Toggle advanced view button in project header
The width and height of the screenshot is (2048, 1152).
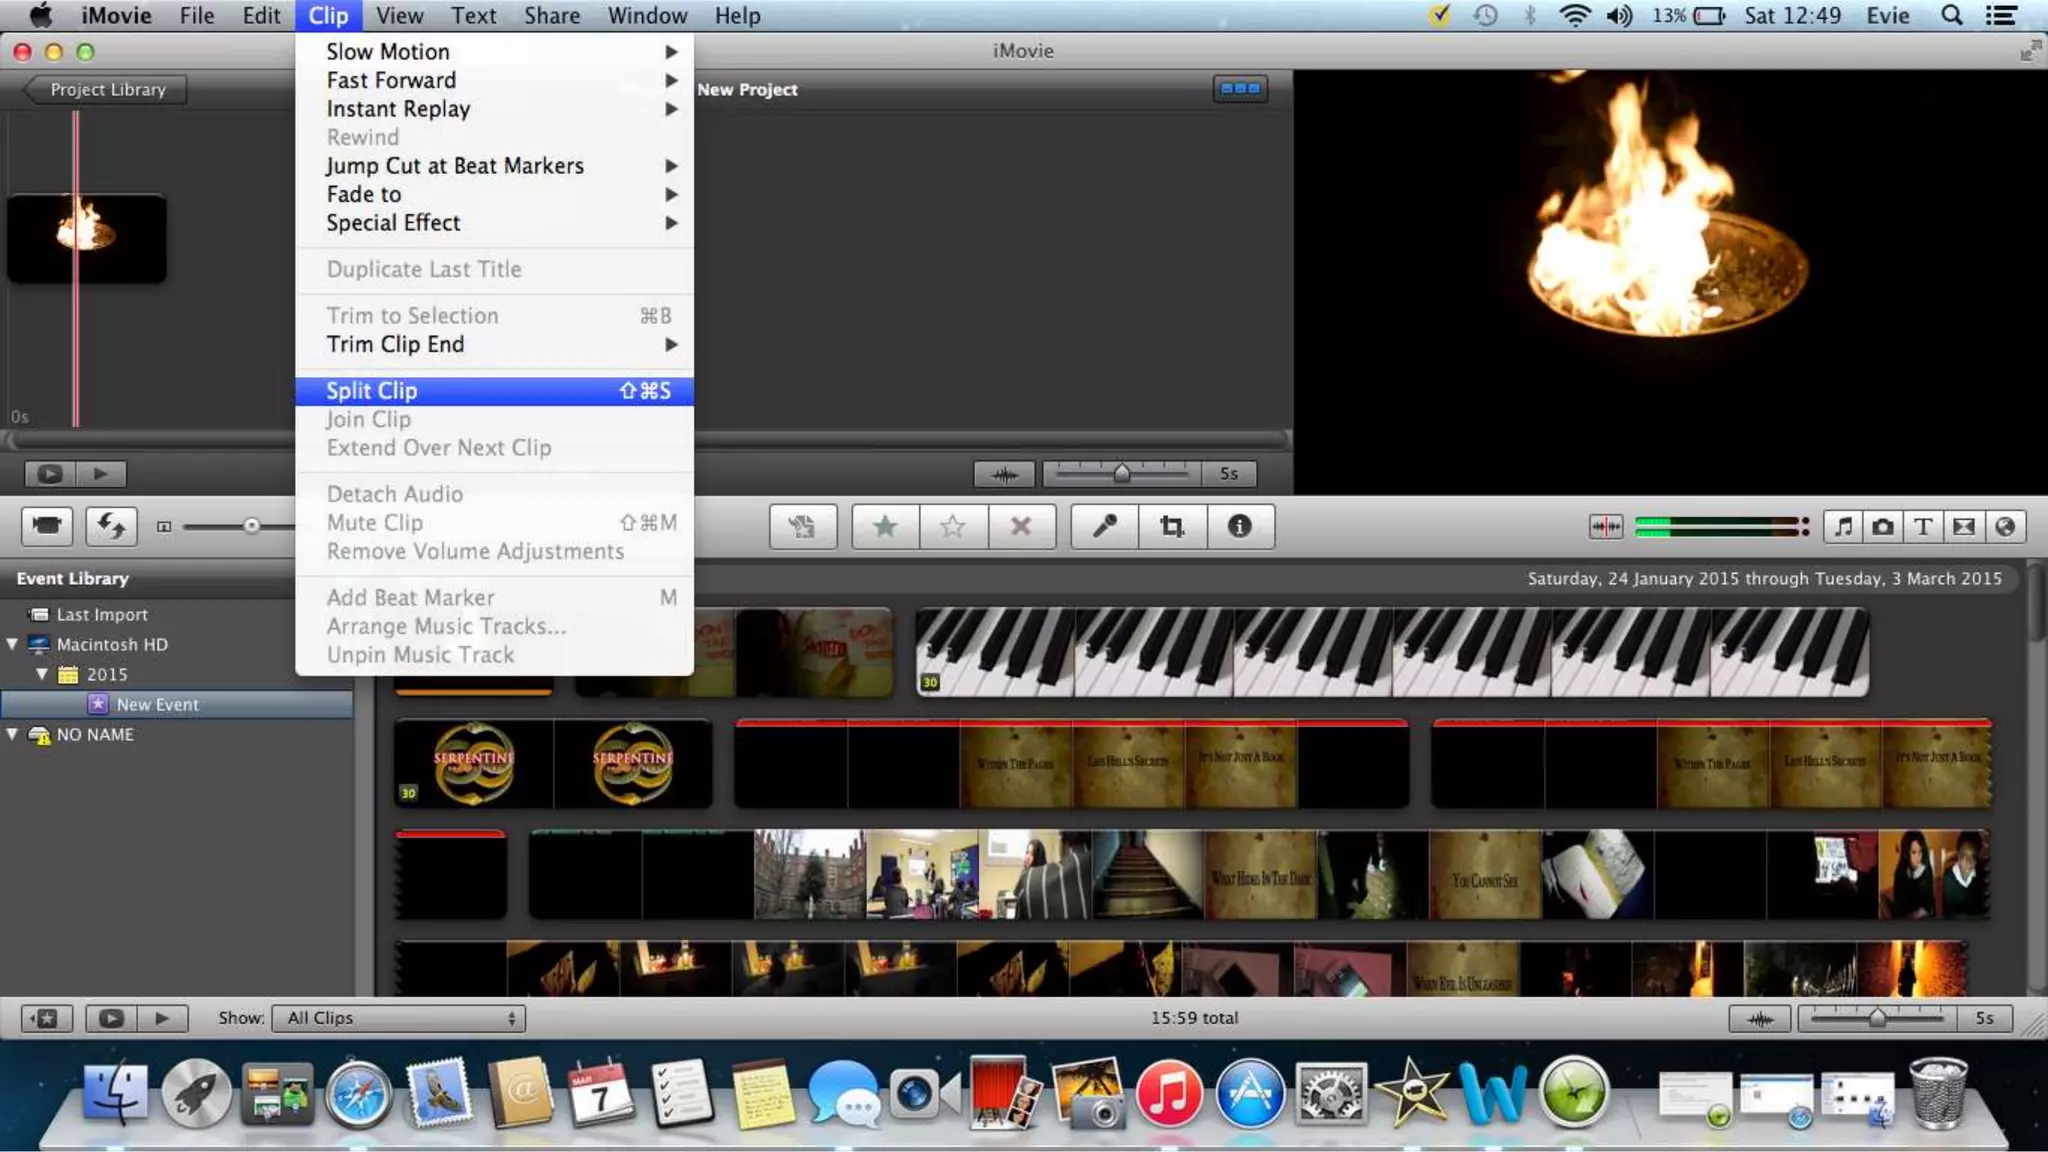tap(1240, 89)
